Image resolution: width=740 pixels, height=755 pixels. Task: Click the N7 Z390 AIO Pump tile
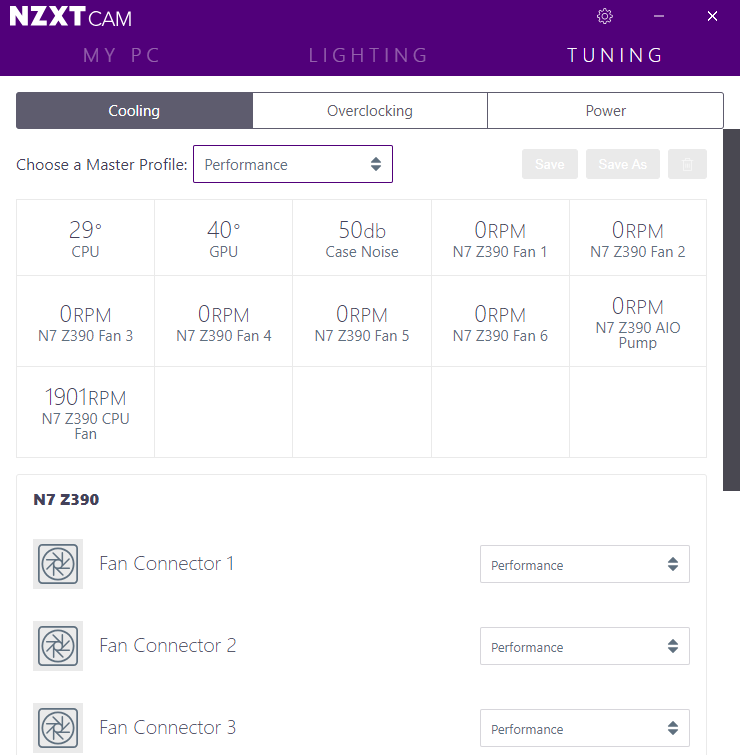click(638, 321)
